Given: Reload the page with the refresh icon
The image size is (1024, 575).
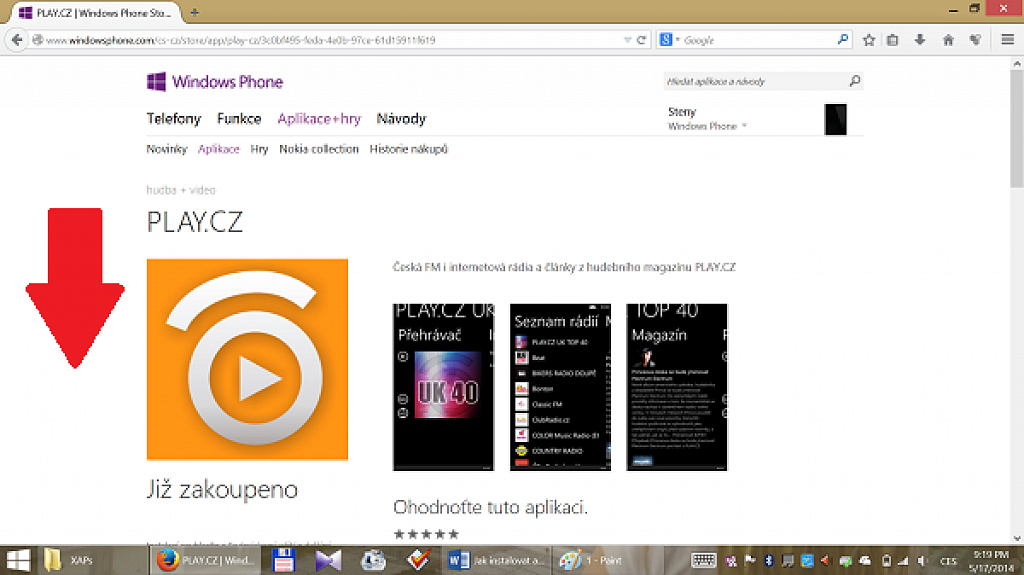Looking at the screenshot, I should click(641, 40).
